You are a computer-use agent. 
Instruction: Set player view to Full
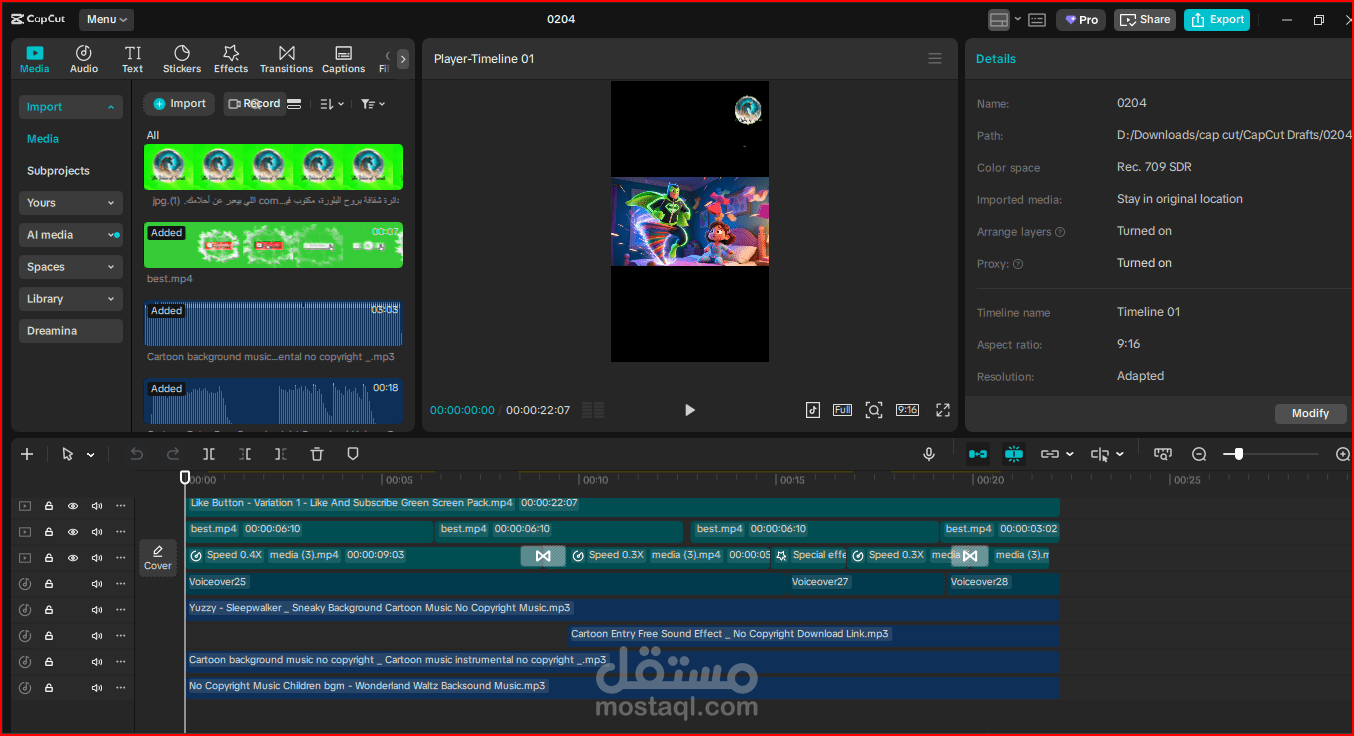coord(842,410)
